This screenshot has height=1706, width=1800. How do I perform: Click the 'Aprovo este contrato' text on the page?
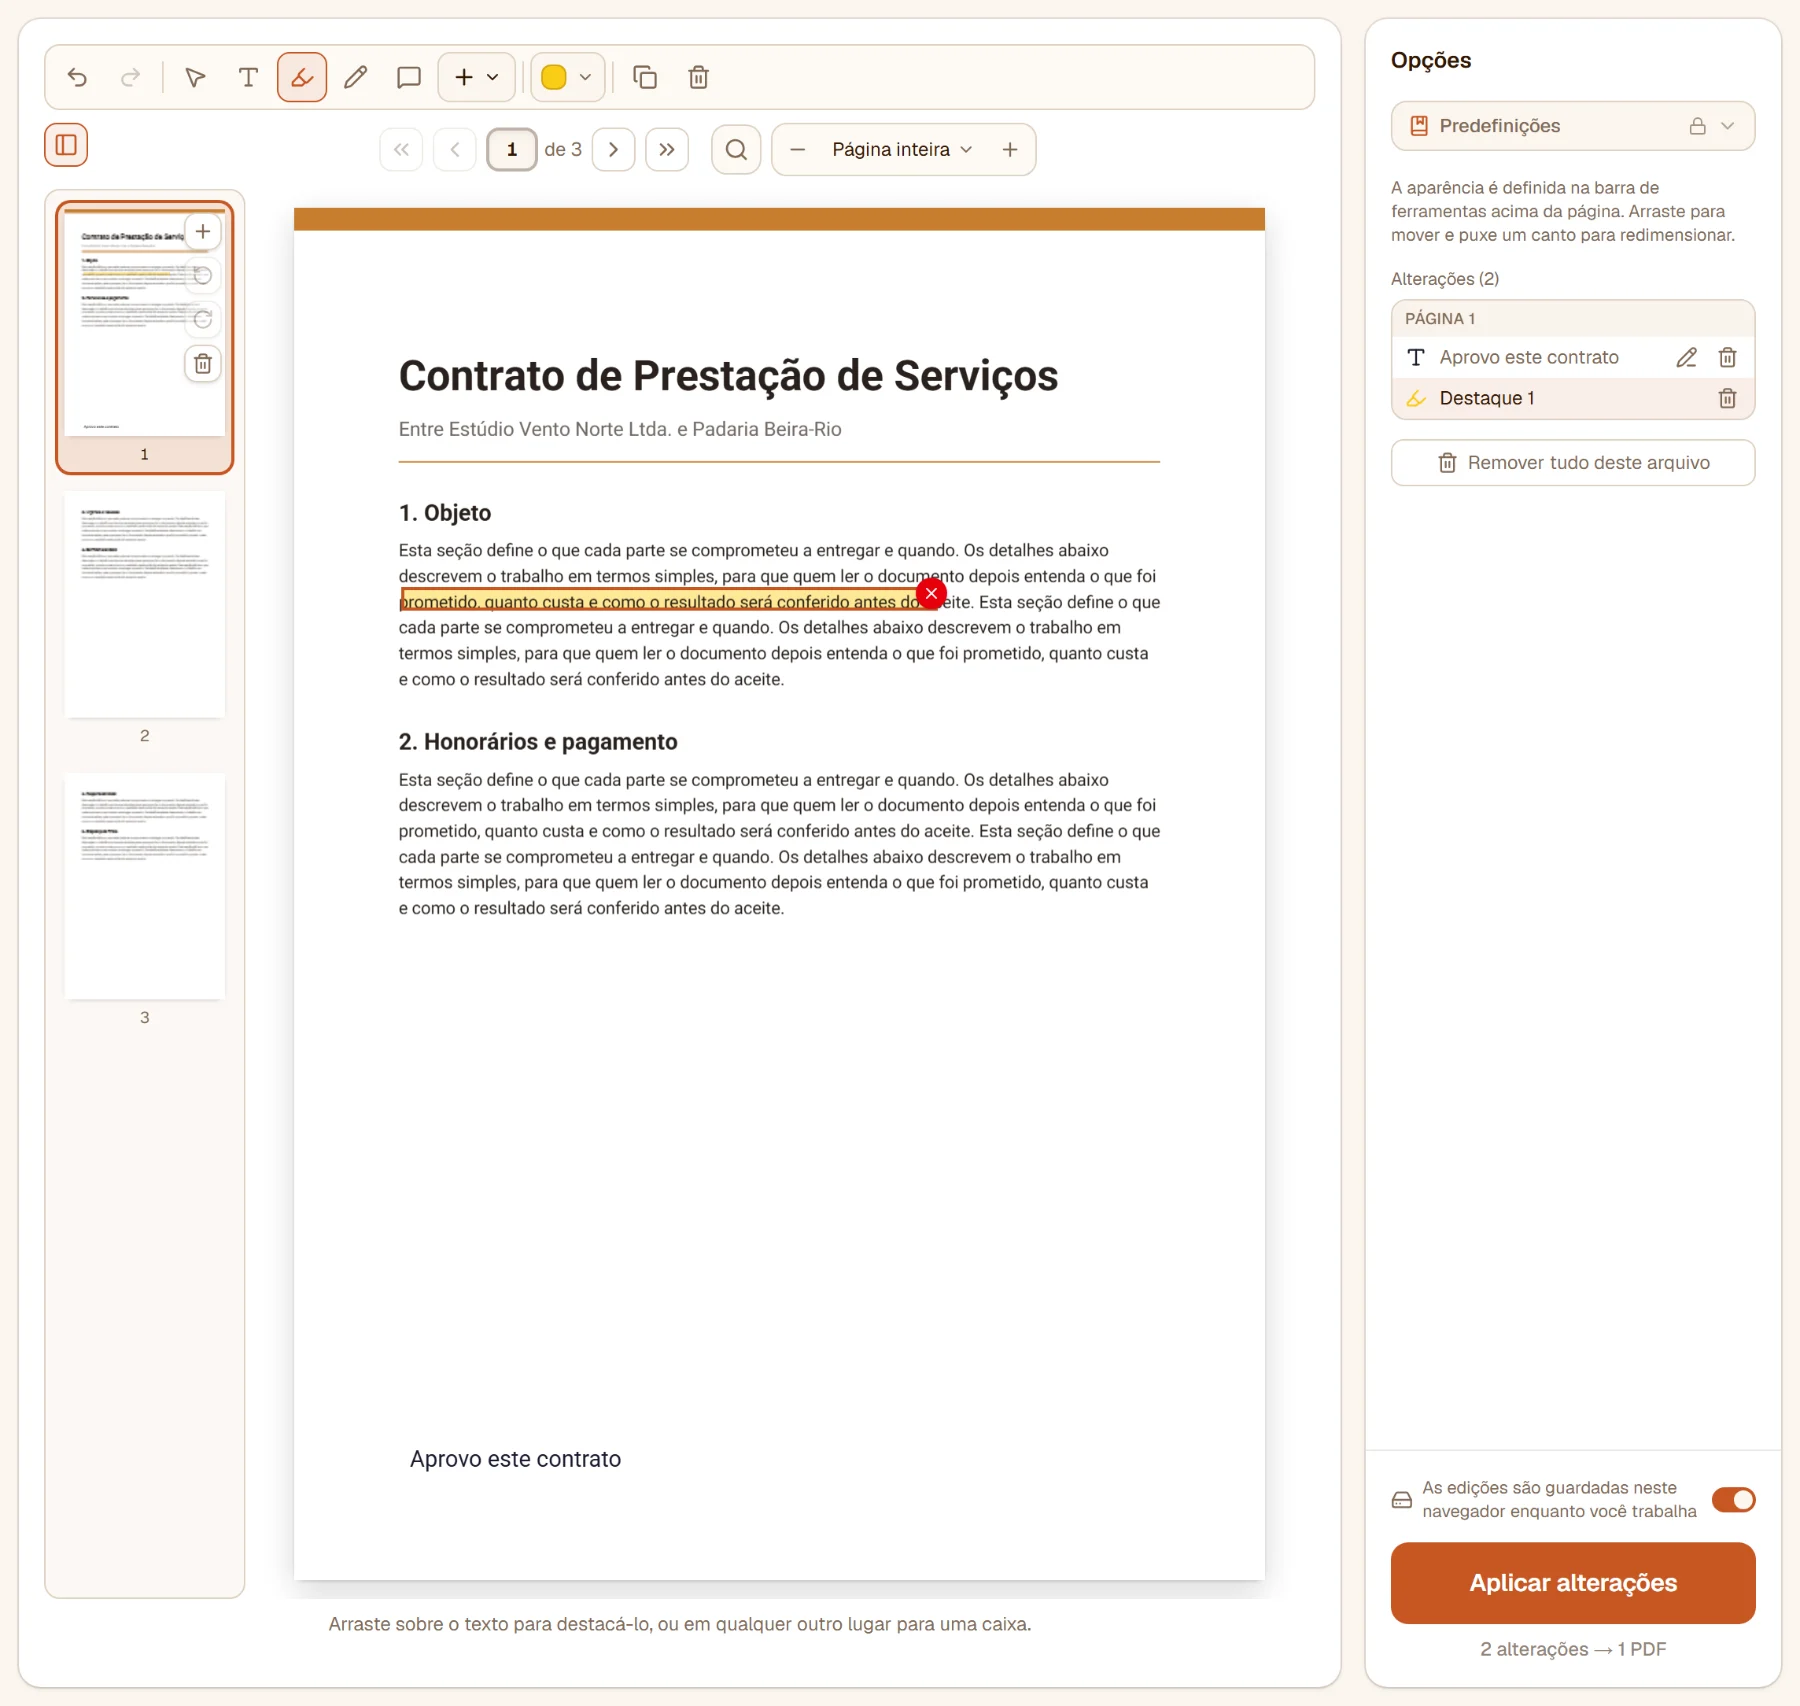point(515,1459)
